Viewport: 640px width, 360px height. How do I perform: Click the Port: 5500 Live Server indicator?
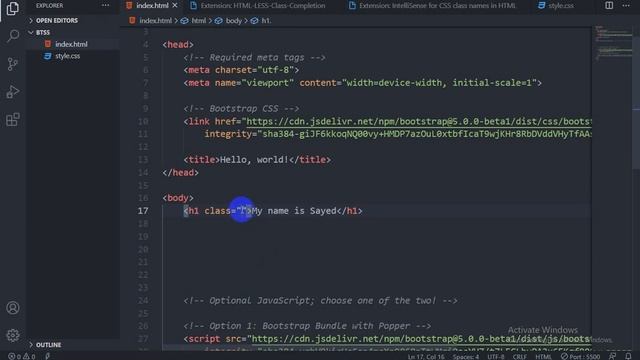coord(580,356)
